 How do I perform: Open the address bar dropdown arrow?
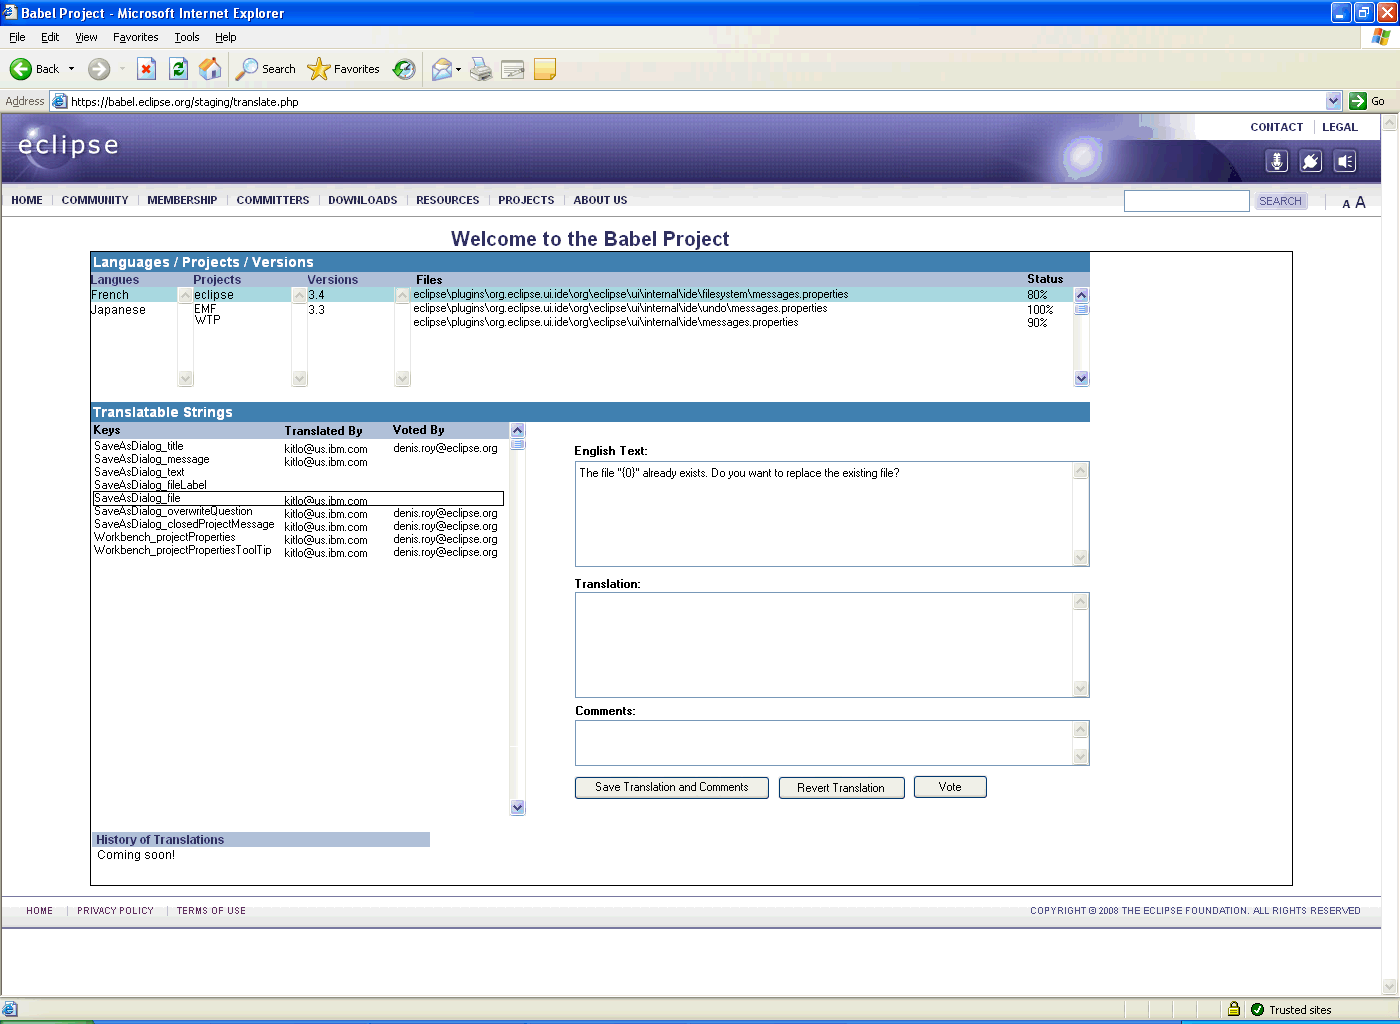pyautogui.click(x=1333, y=101)
